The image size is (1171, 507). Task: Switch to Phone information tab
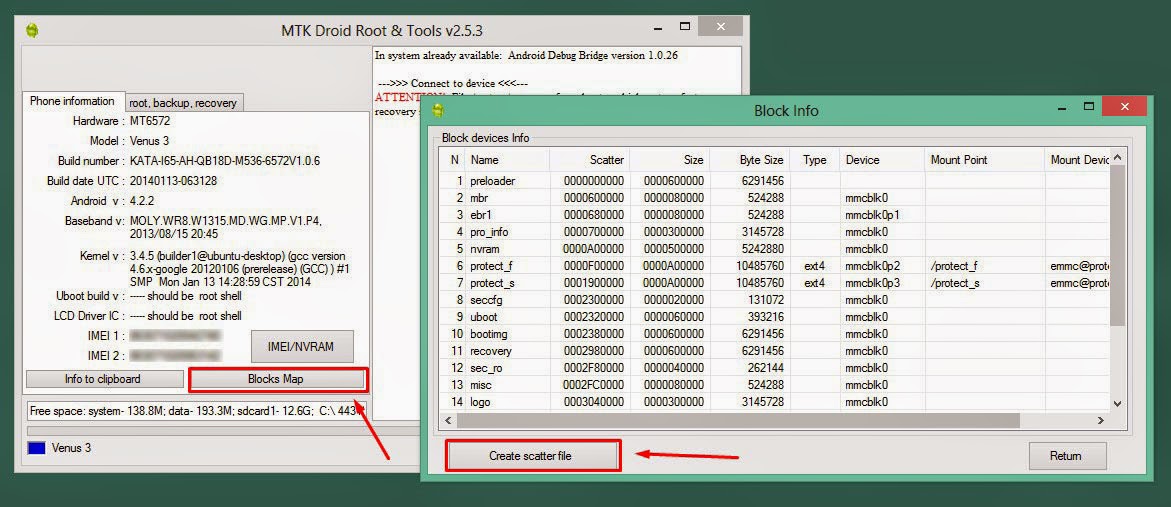(x=72, y=101)
